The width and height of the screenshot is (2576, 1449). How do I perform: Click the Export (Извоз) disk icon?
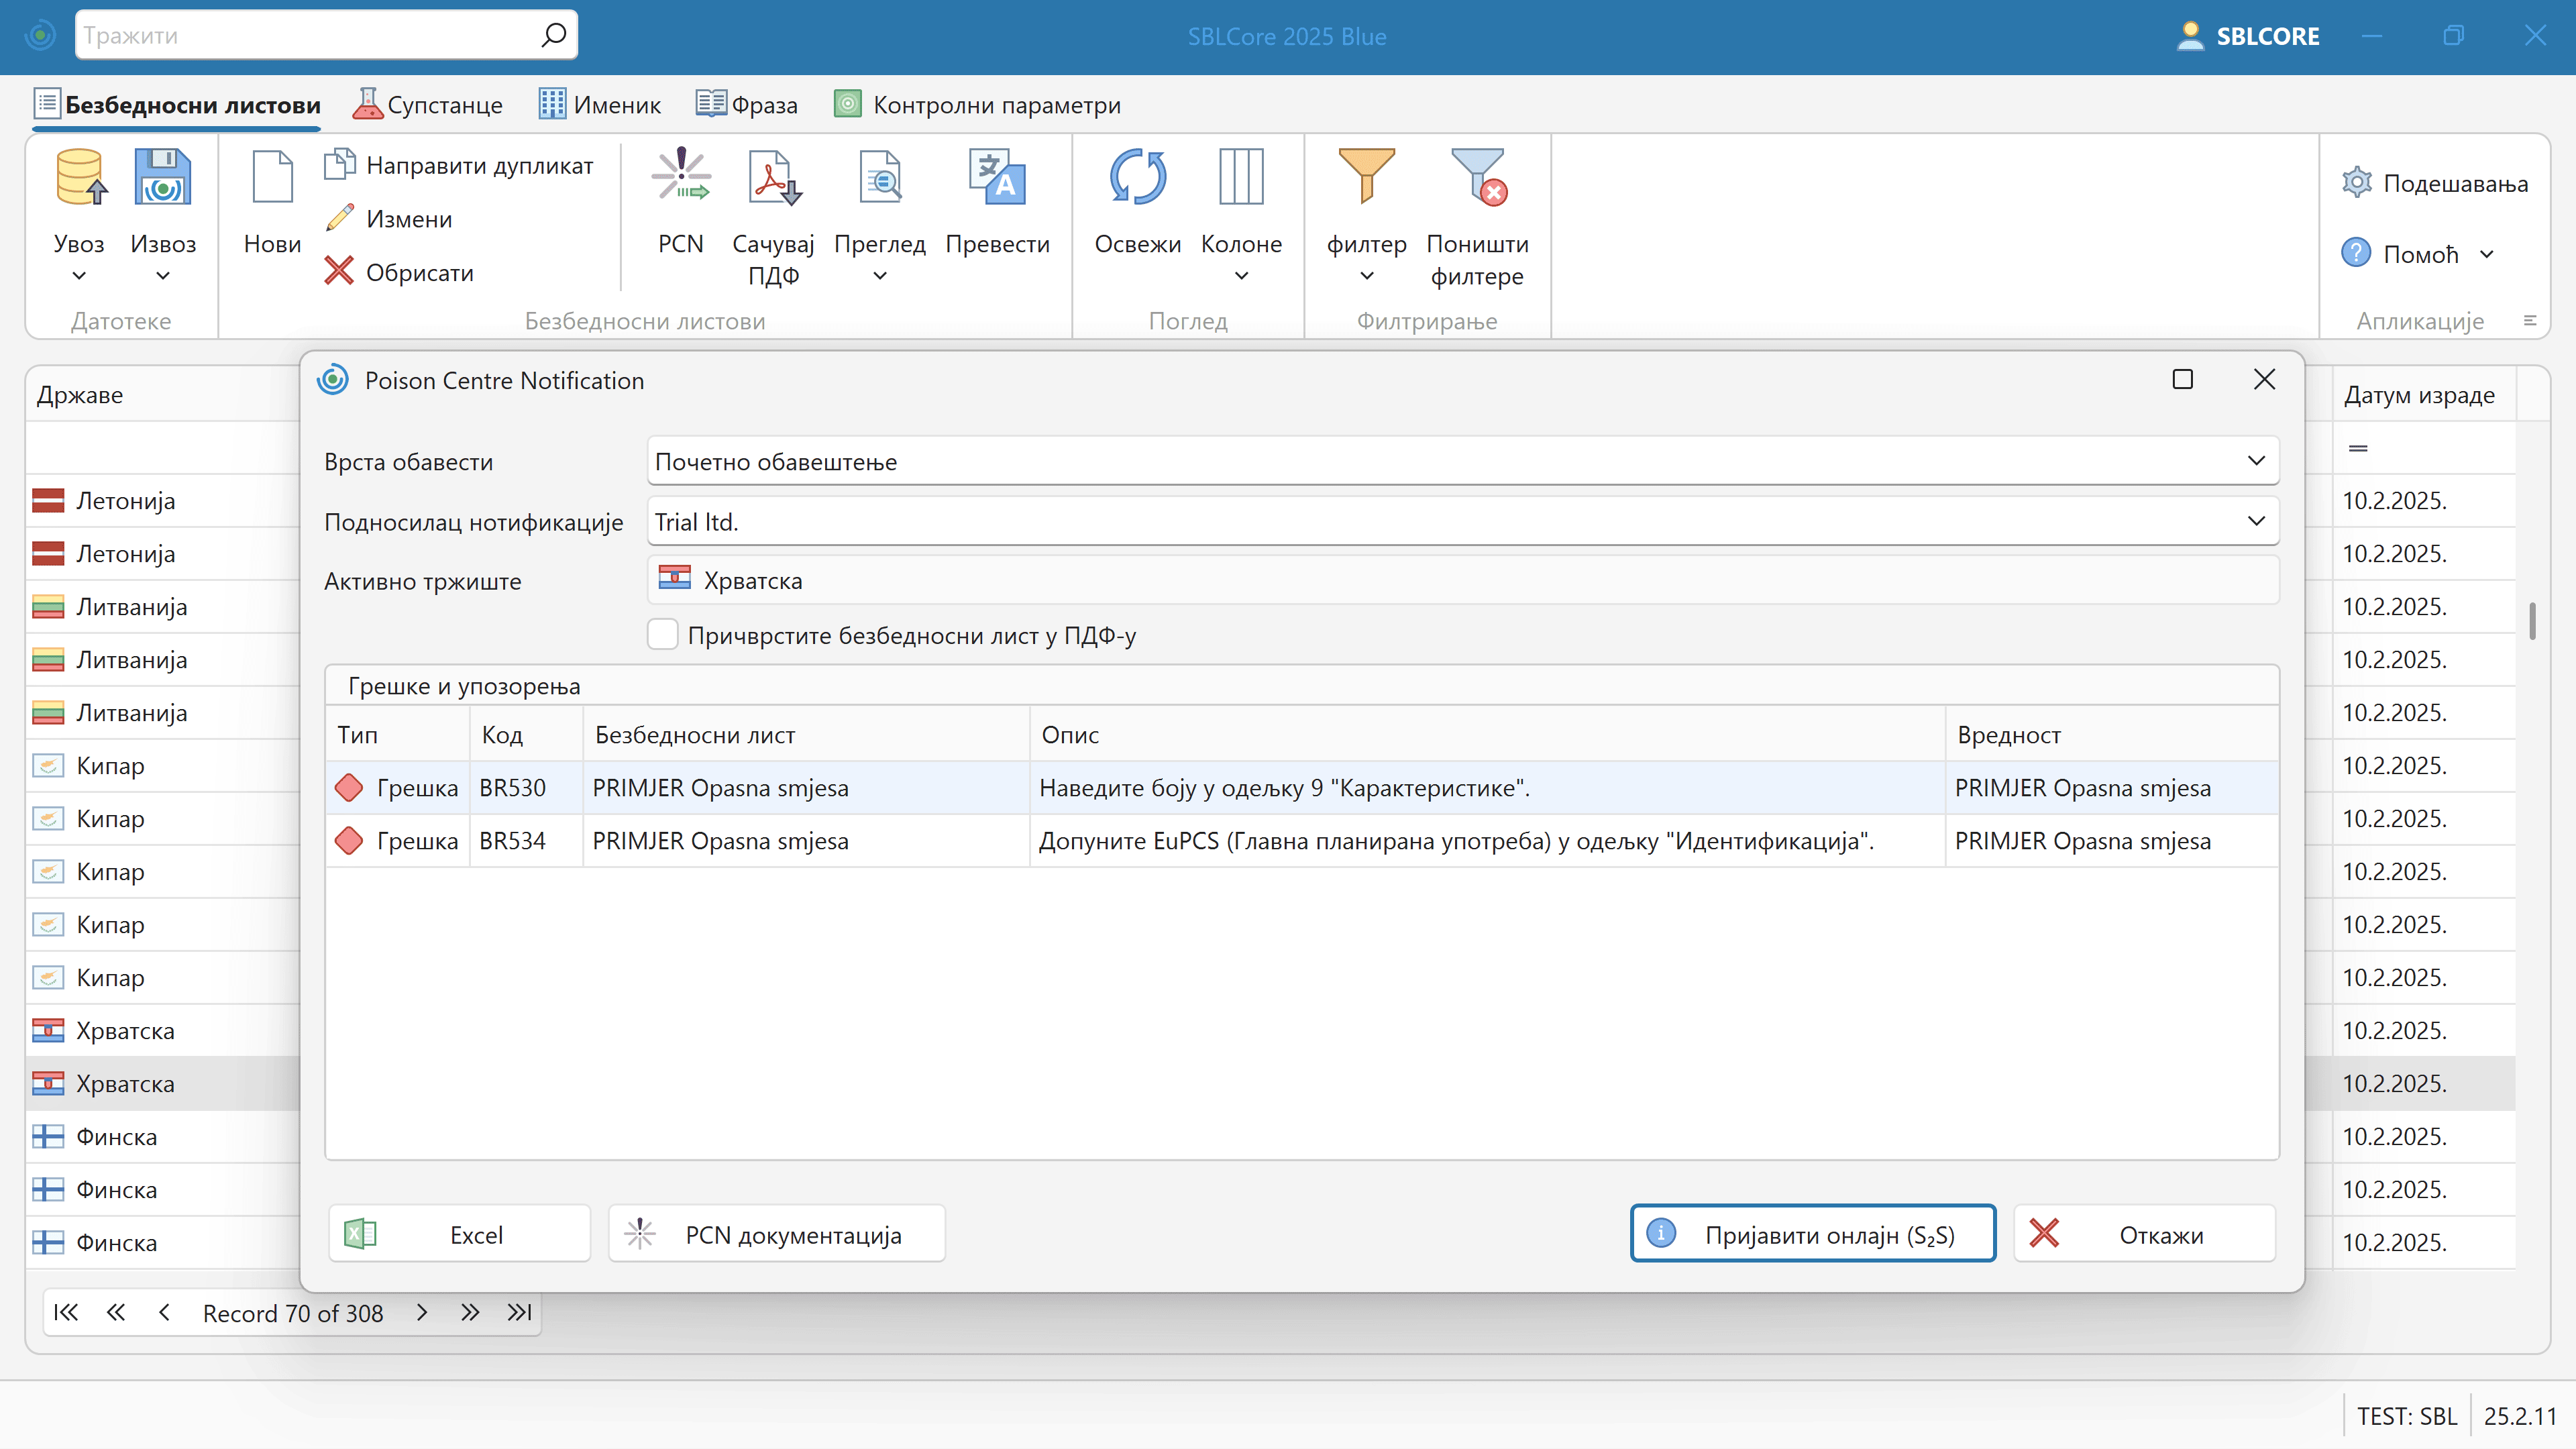[163, 178]
